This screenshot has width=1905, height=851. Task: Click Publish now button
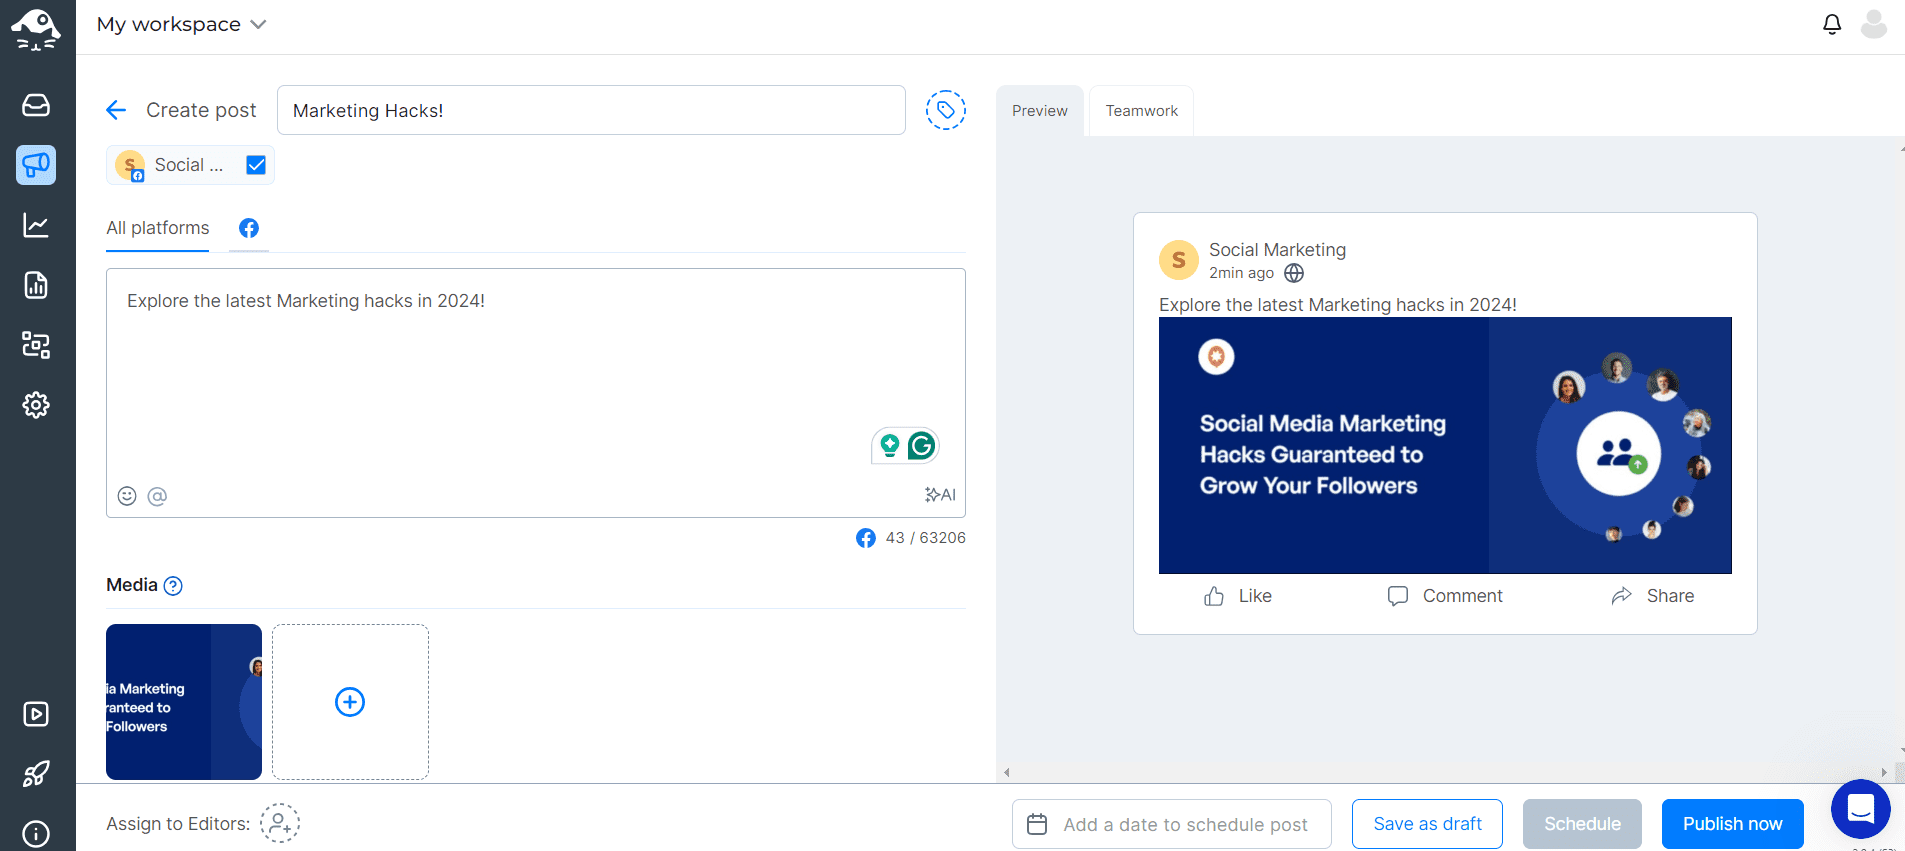tap(1732, 824)
